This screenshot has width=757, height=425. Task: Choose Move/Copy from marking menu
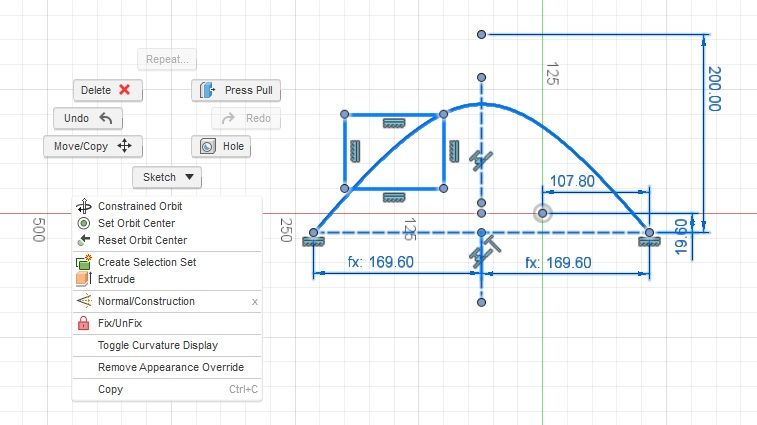93,146
